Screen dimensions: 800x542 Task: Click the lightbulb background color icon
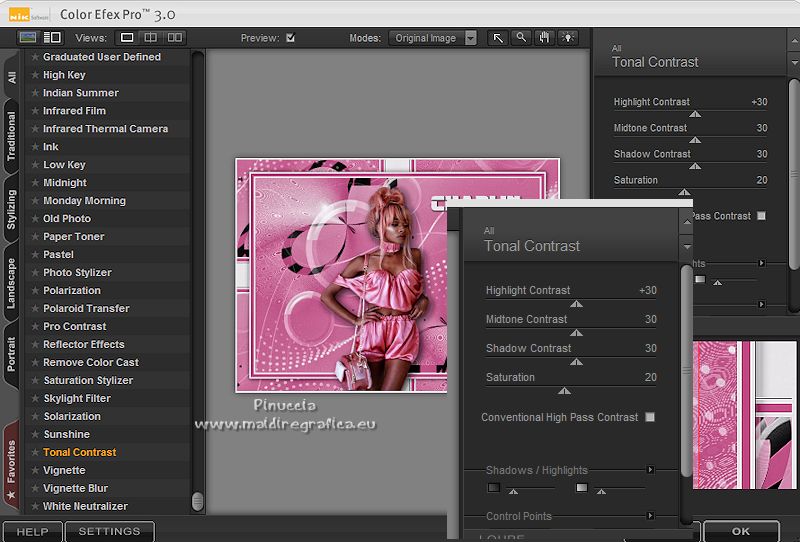(568, 38)
